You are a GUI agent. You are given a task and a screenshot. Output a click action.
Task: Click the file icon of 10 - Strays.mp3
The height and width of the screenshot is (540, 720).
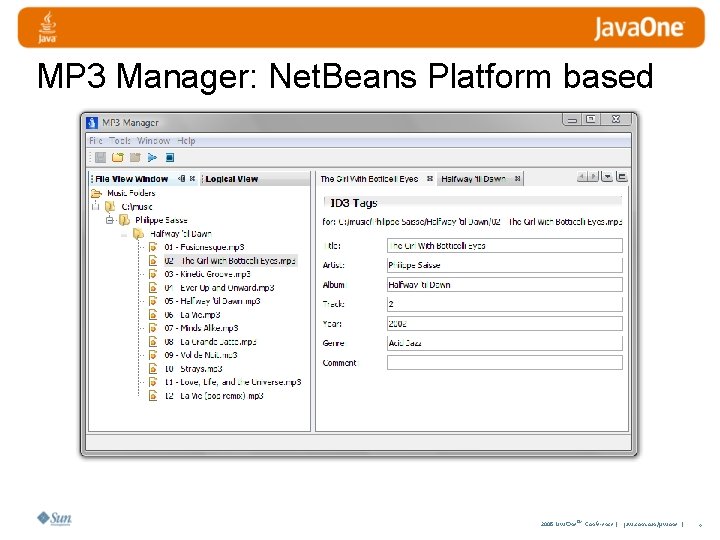click(153, 369)
